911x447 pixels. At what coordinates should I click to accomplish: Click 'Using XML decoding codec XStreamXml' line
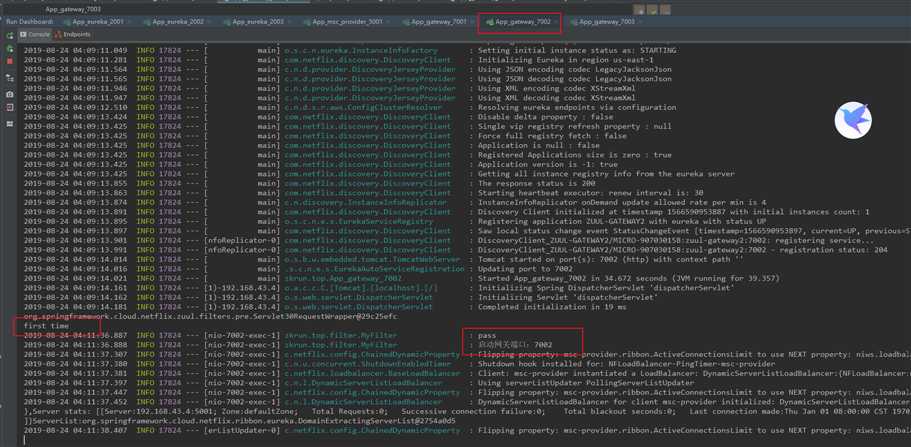point(557,98)
